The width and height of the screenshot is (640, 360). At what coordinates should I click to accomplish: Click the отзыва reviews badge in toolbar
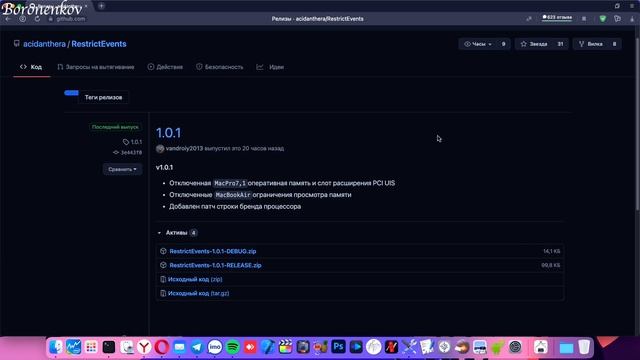click(x=557, y=18)
